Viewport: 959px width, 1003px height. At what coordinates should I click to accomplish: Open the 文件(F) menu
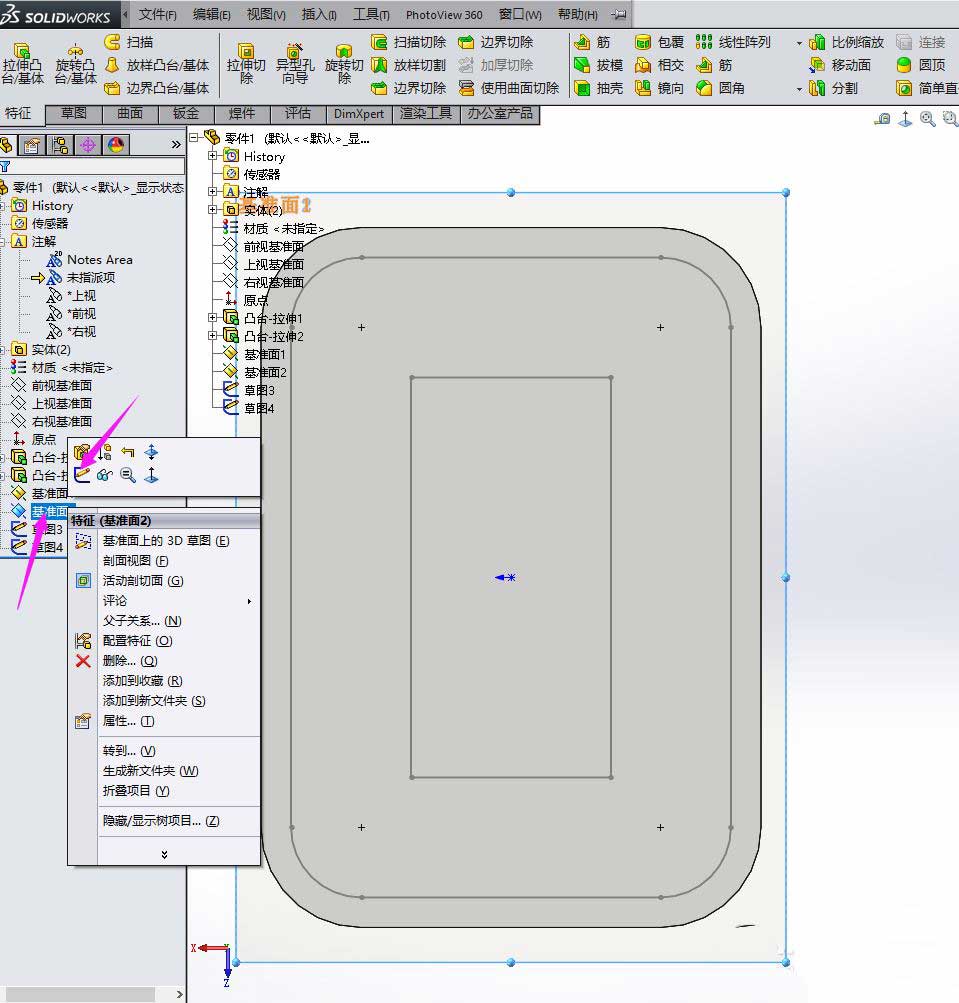(x=157, y=14)
